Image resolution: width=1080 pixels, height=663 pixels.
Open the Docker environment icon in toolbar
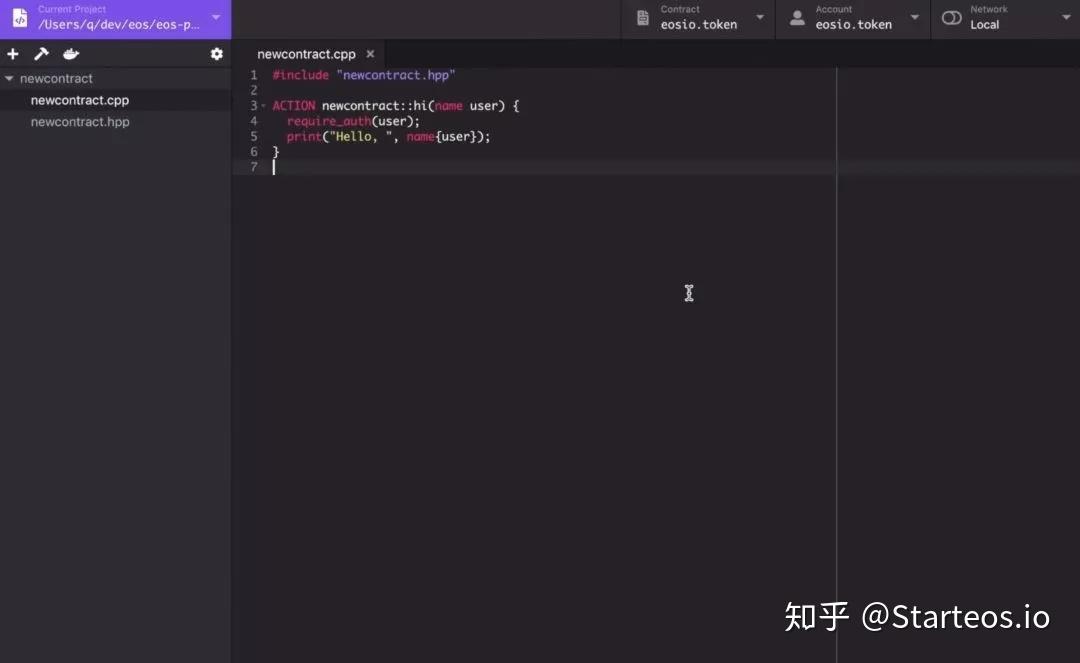point(70,54)
